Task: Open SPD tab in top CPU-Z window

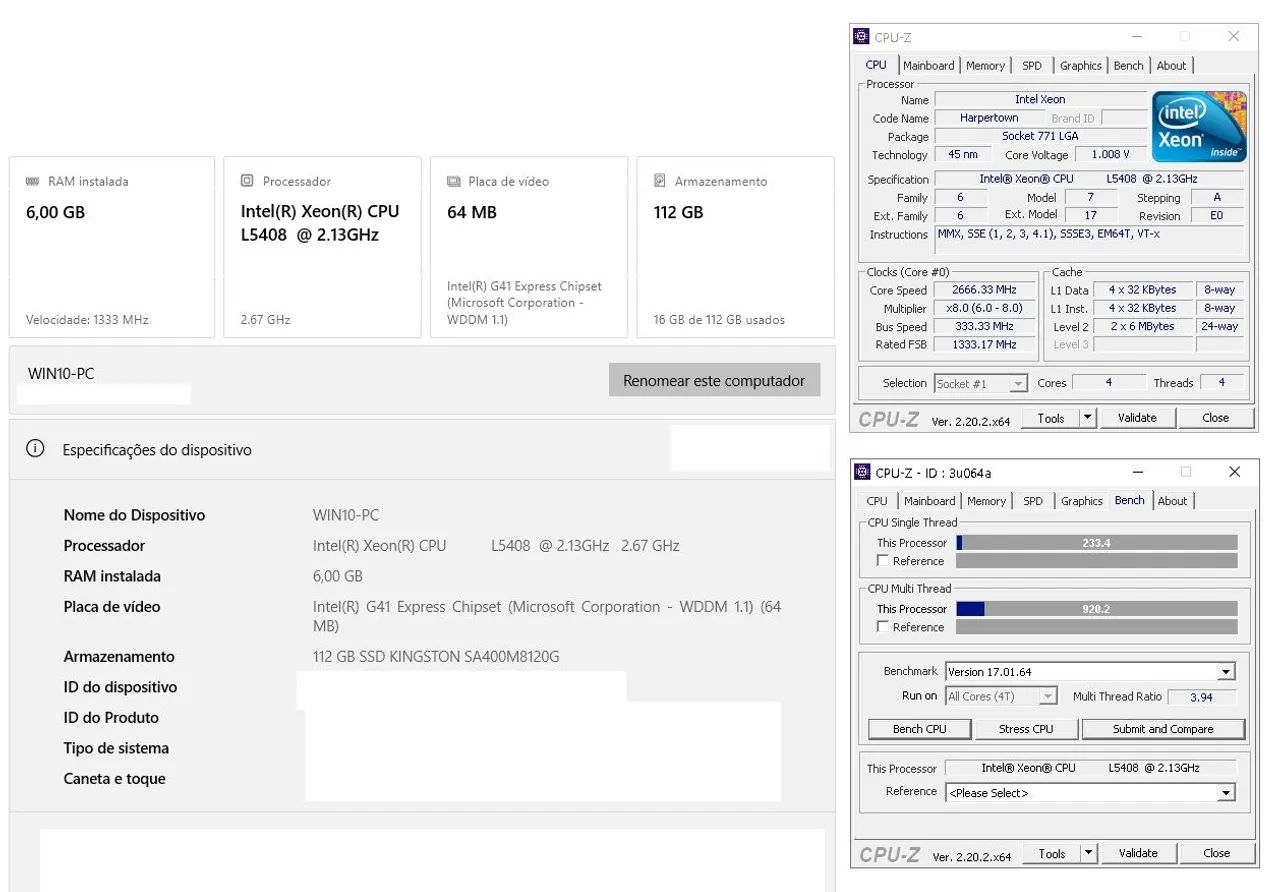Action: 1032,66
